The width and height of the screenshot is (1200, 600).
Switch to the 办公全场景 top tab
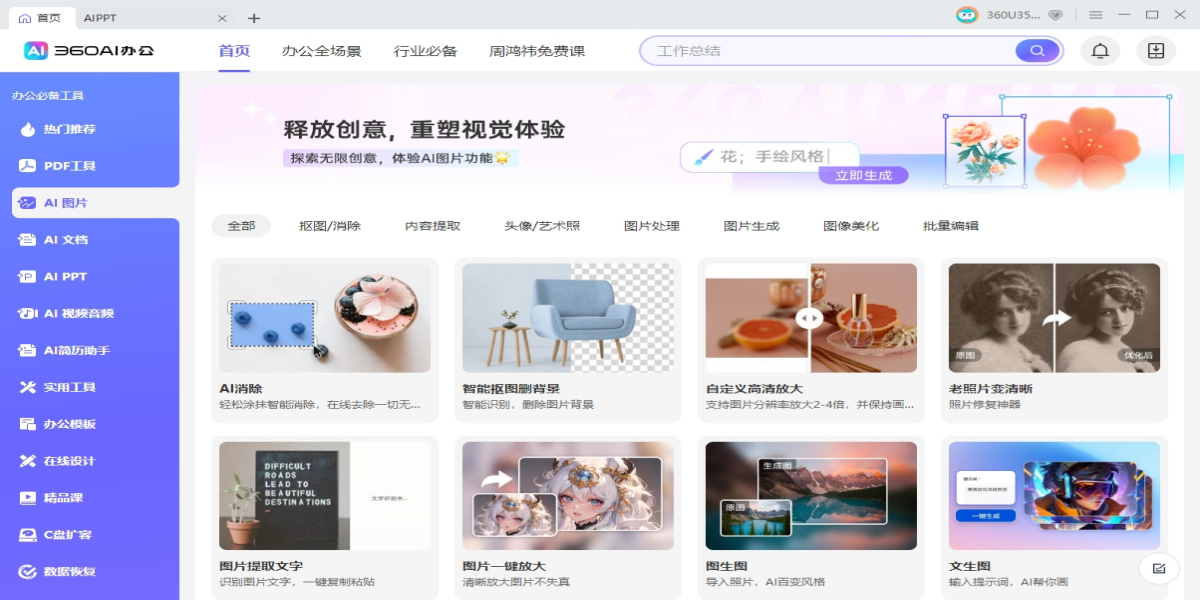321,51
